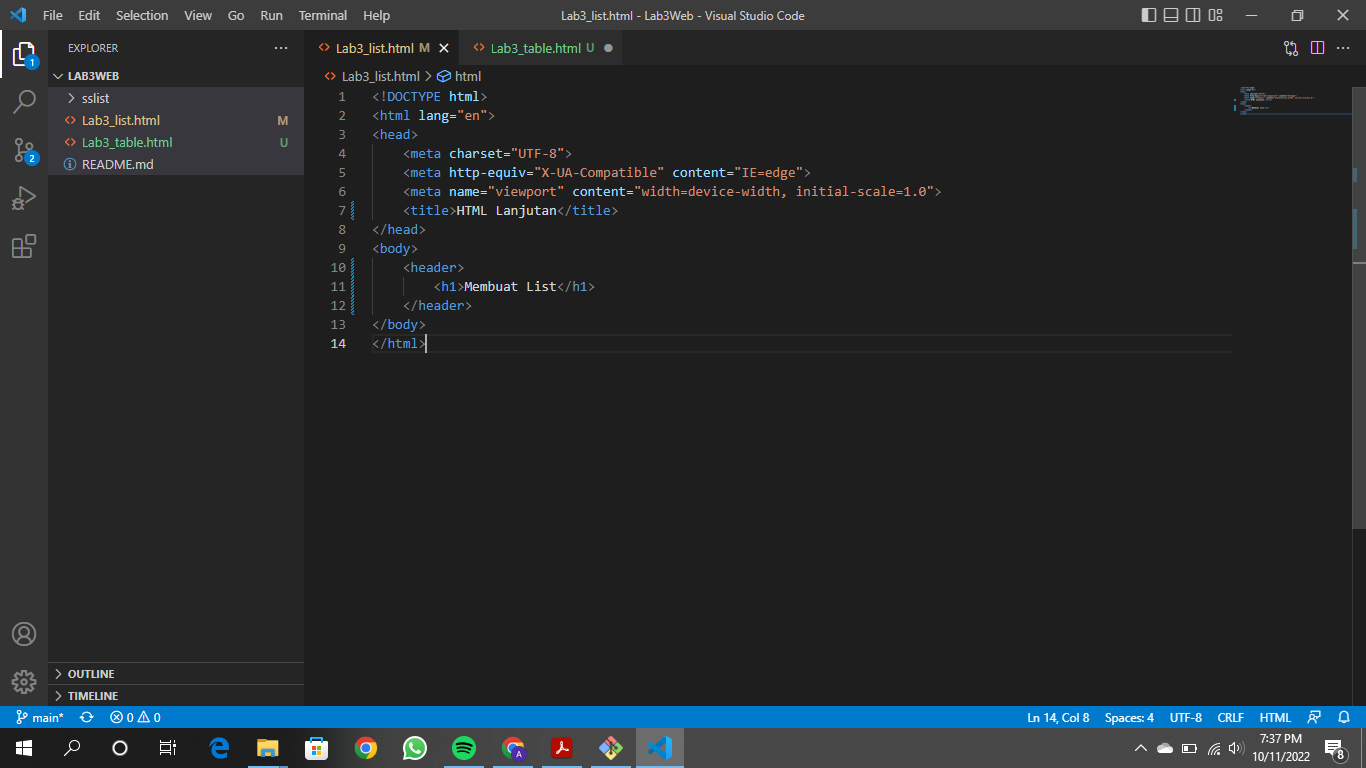
Task: Open the Terminal menu
Action: pyautogui.click(x=323, y=15)
